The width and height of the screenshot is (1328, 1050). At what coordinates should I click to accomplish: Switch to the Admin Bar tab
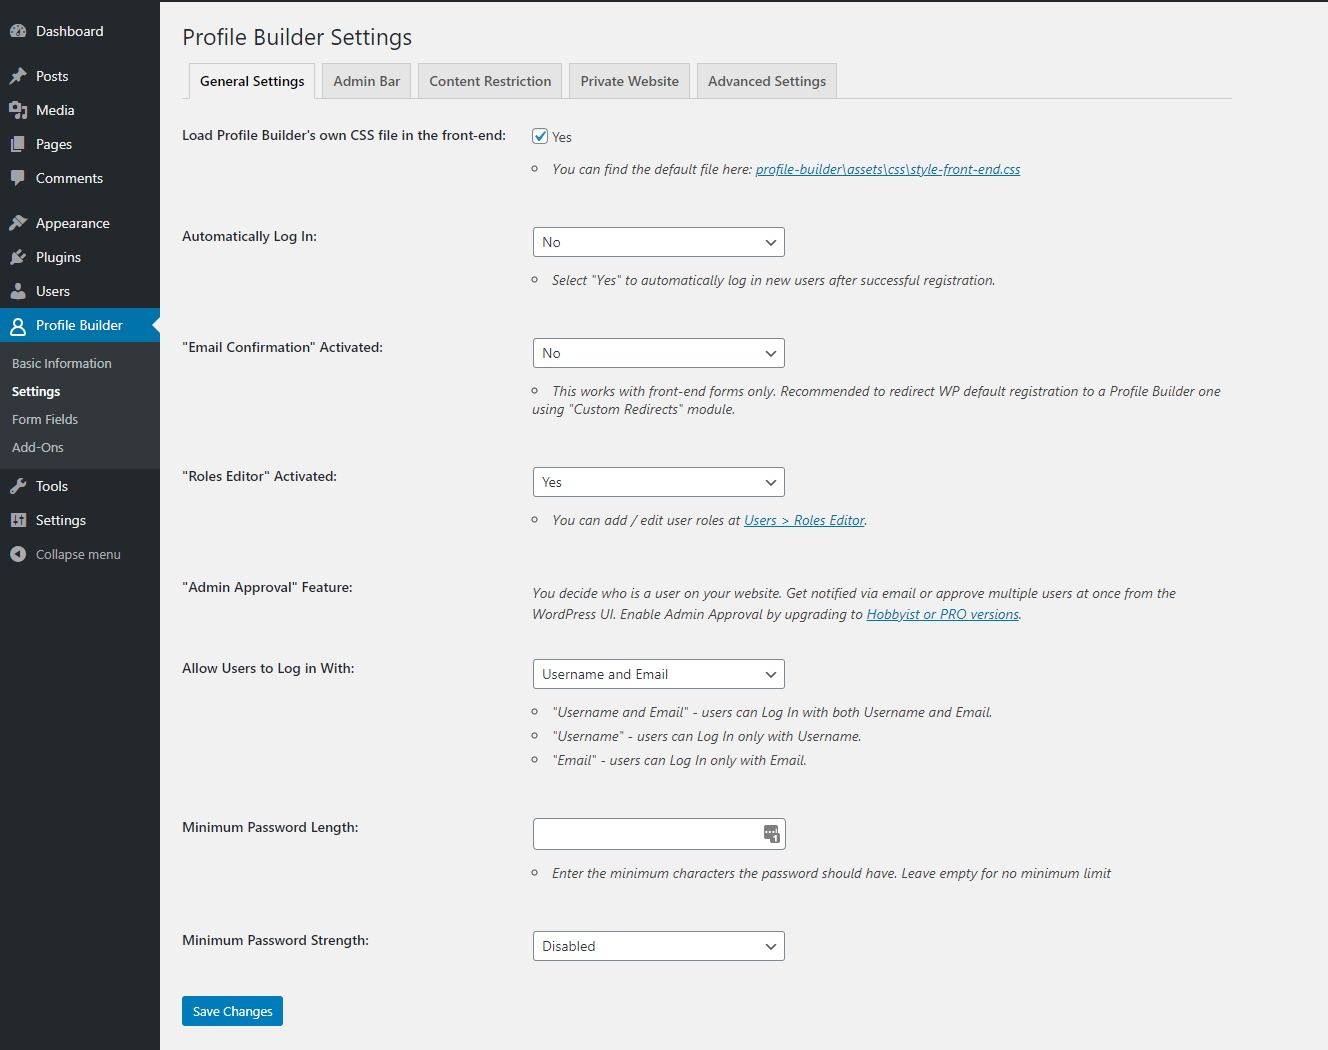366,81
